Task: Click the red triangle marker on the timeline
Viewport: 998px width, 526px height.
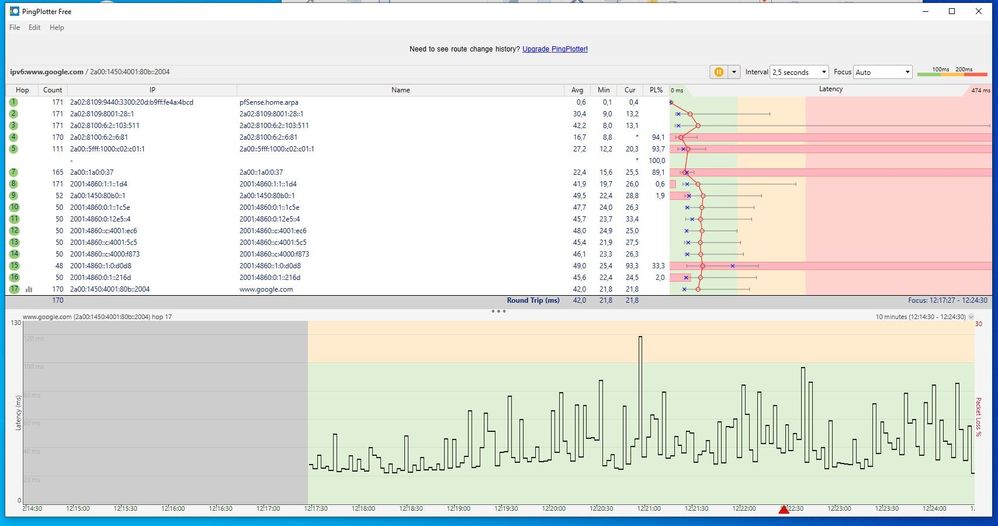Action: (784, 509)
